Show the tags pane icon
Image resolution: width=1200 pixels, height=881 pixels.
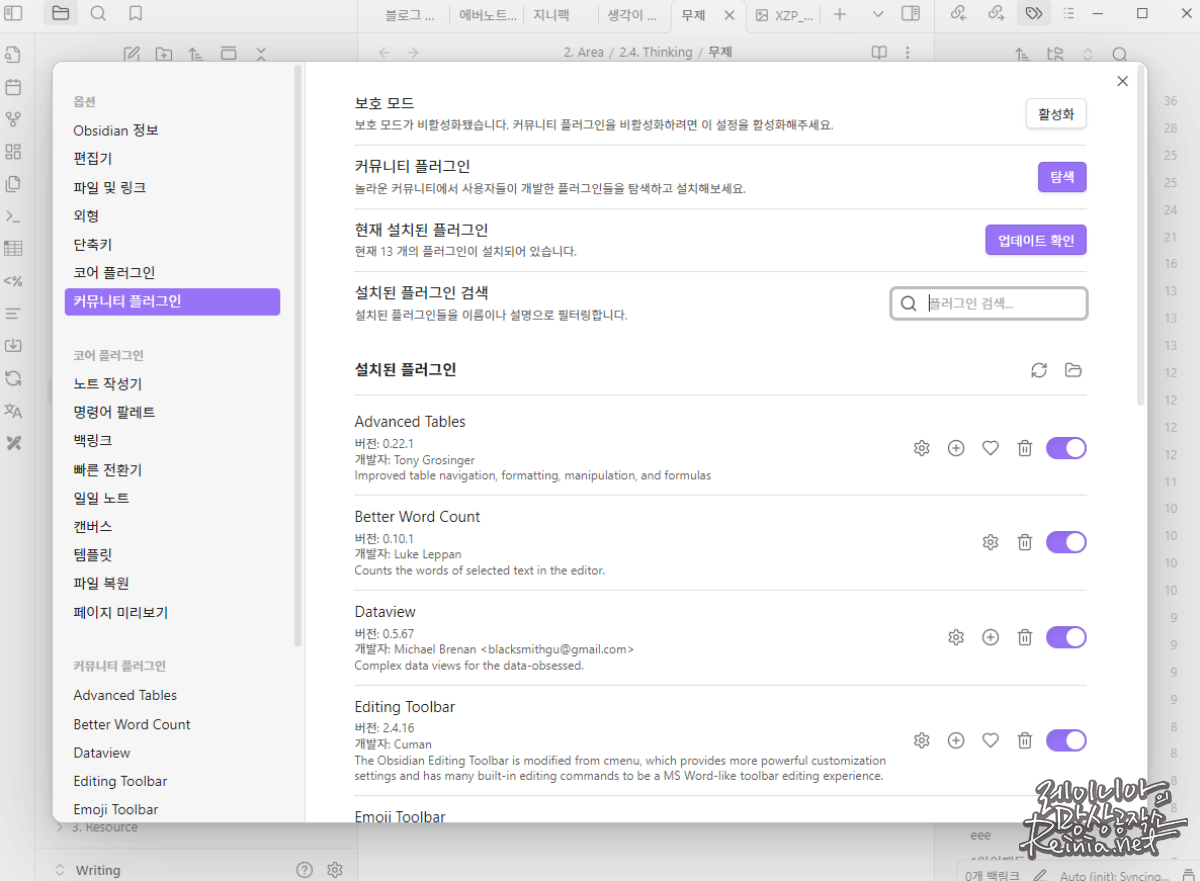click(1032, 14)
